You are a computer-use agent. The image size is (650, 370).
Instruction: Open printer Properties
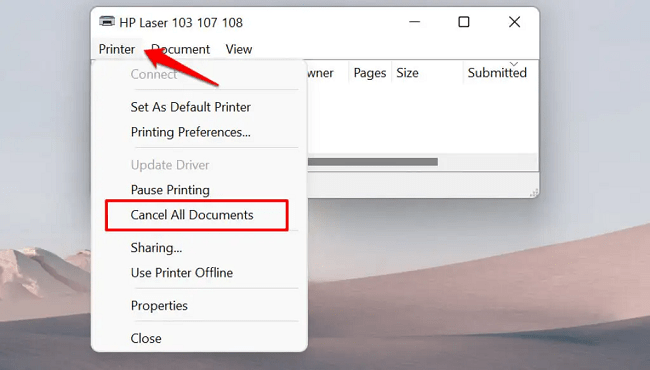click(159, 306)
